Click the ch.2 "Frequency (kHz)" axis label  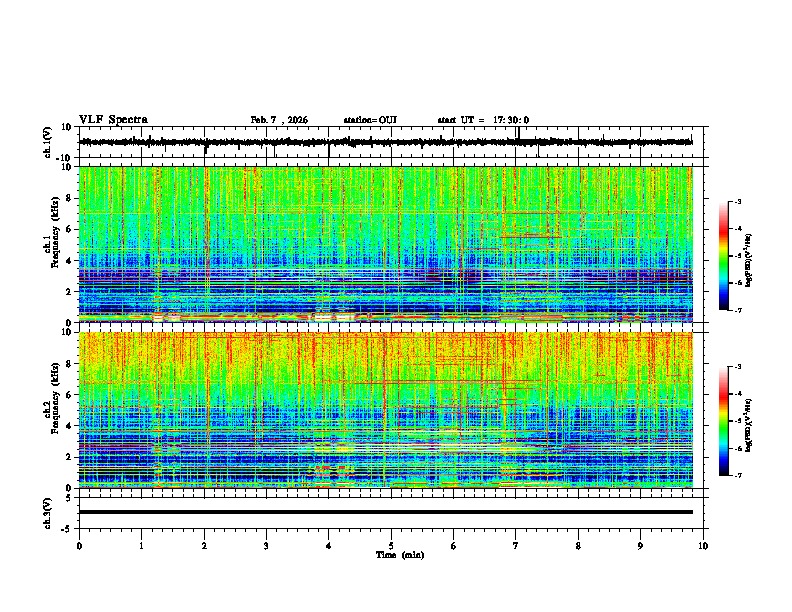tap(55, 398)
